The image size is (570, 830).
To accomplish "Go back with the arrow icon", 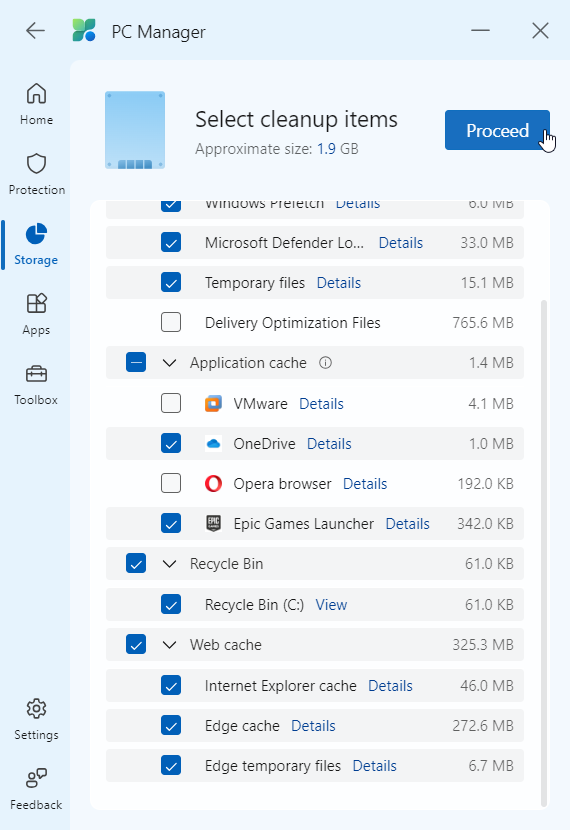I will 35,31.
